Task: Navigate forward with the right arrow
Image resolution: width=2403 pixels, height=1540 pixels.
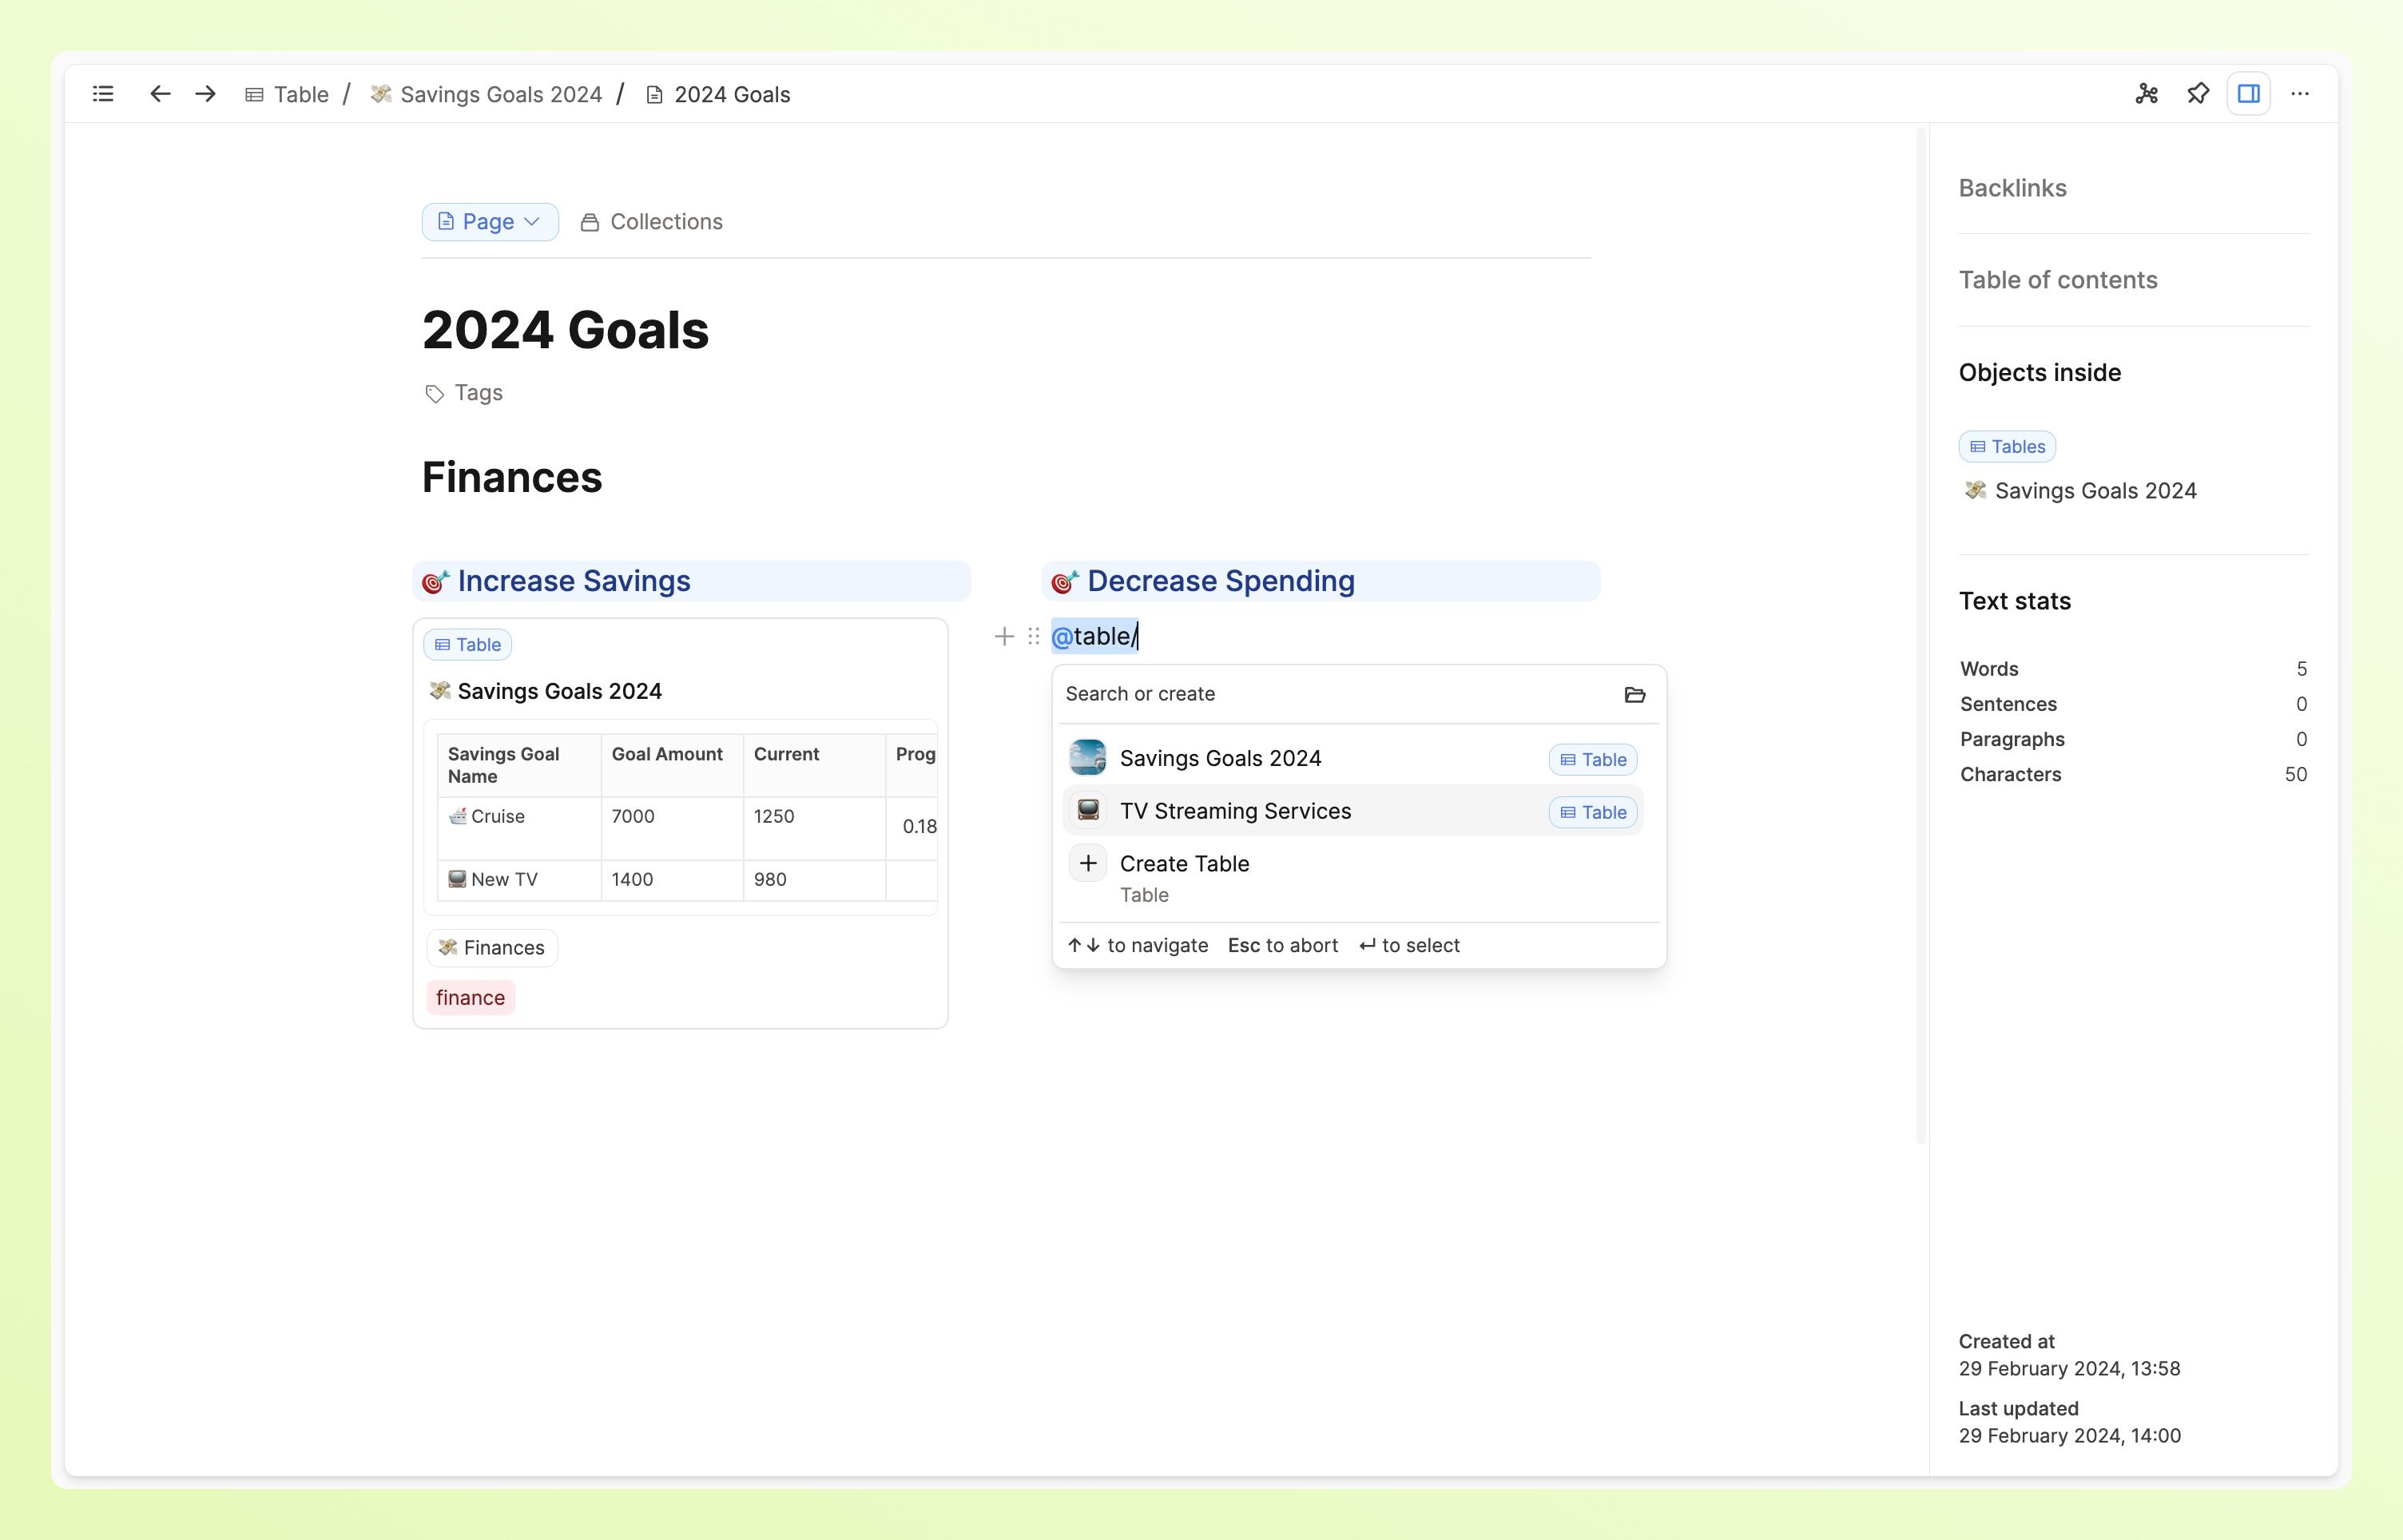Action: (206, 94)
